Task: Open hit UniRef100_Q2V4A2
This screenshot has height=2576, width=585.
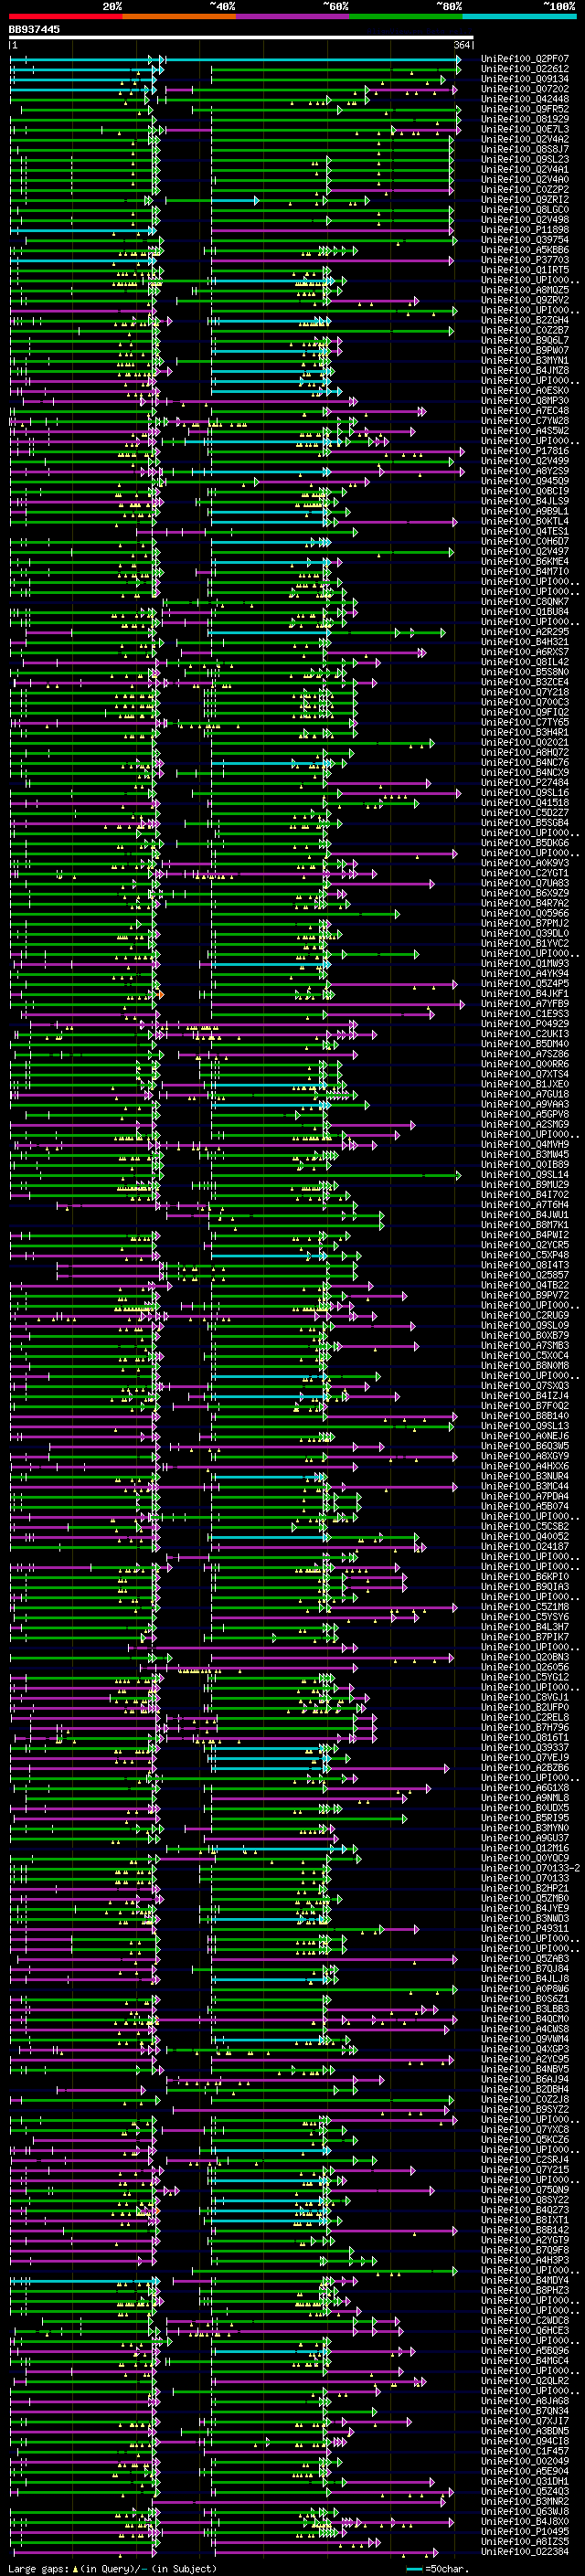Action: [x=525, y=139]
